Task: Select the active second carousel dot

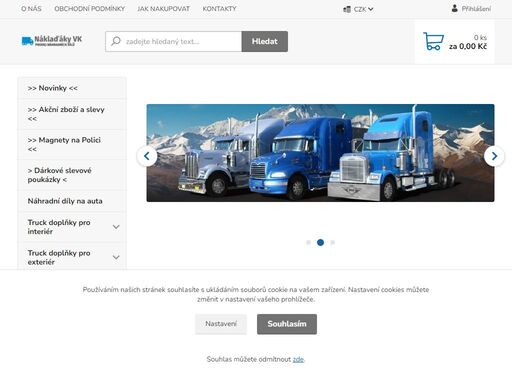Action: coord(320,242)
